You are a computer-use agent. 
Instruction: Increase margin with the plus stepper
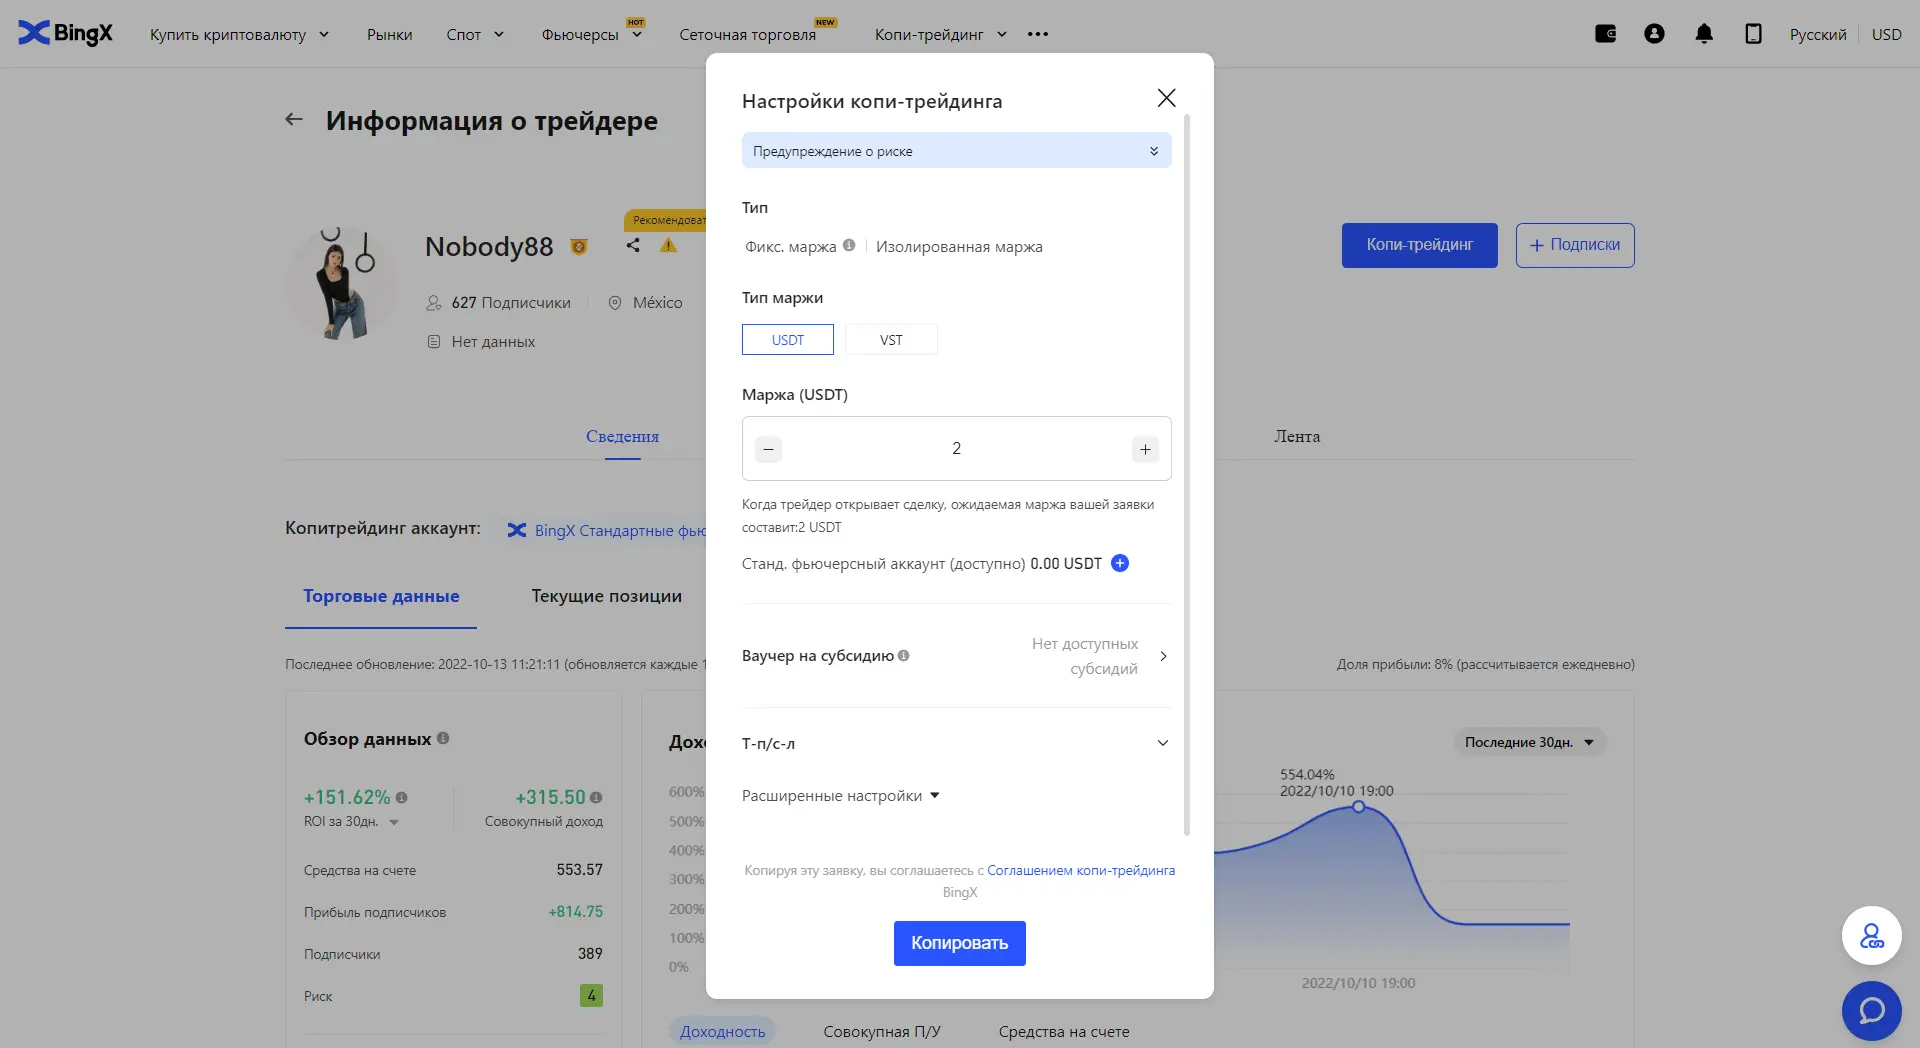tap(1145, 449)
